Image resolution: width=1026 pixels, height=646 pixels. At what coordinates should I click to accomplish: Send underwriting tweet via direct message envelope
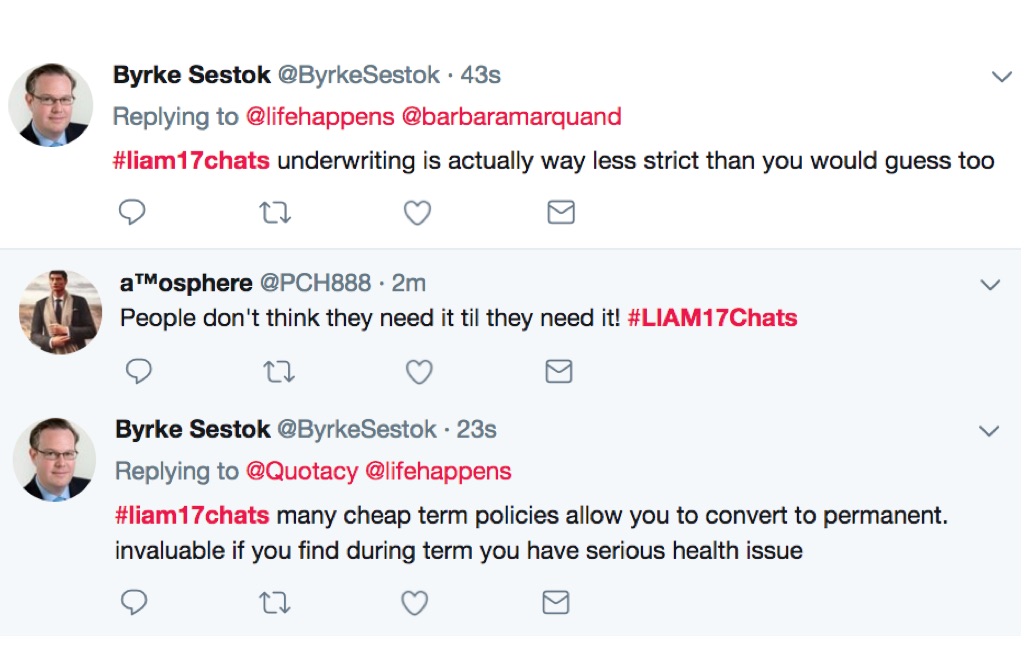561,212
